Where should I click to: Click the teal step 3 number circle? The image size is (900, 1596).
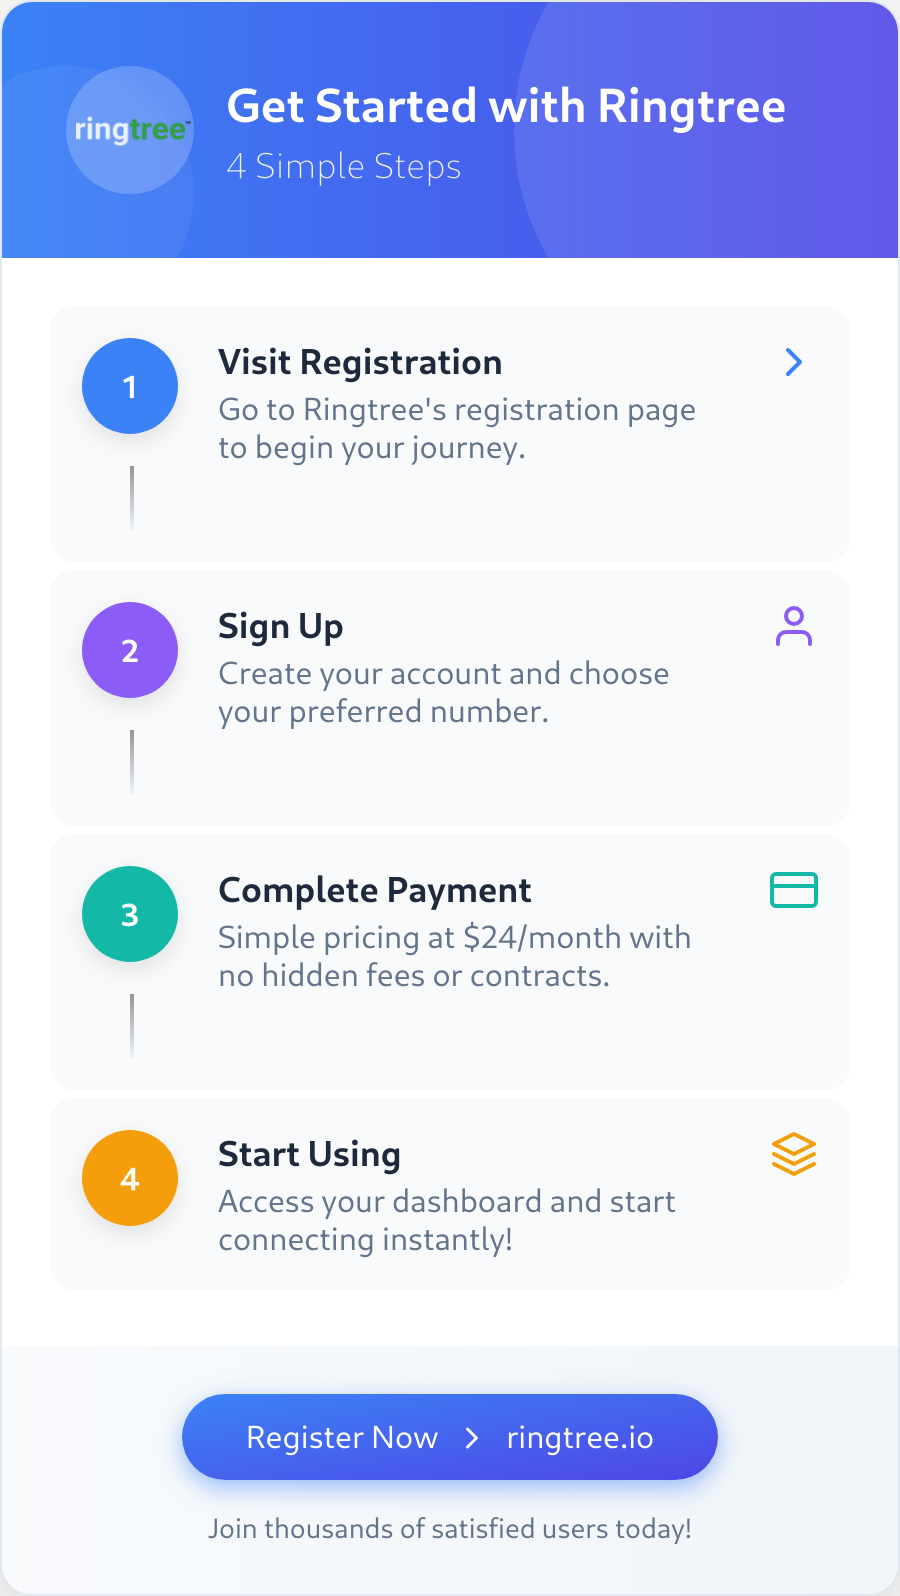[x=130, y=914]
